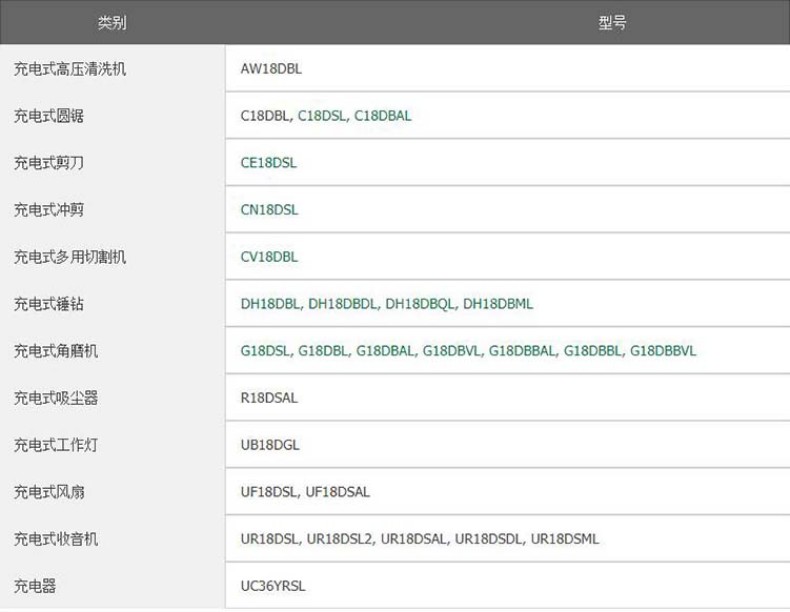Open the G18DSL angle grinder link
This screenshot has height=612, width=790.
[266, 351]
